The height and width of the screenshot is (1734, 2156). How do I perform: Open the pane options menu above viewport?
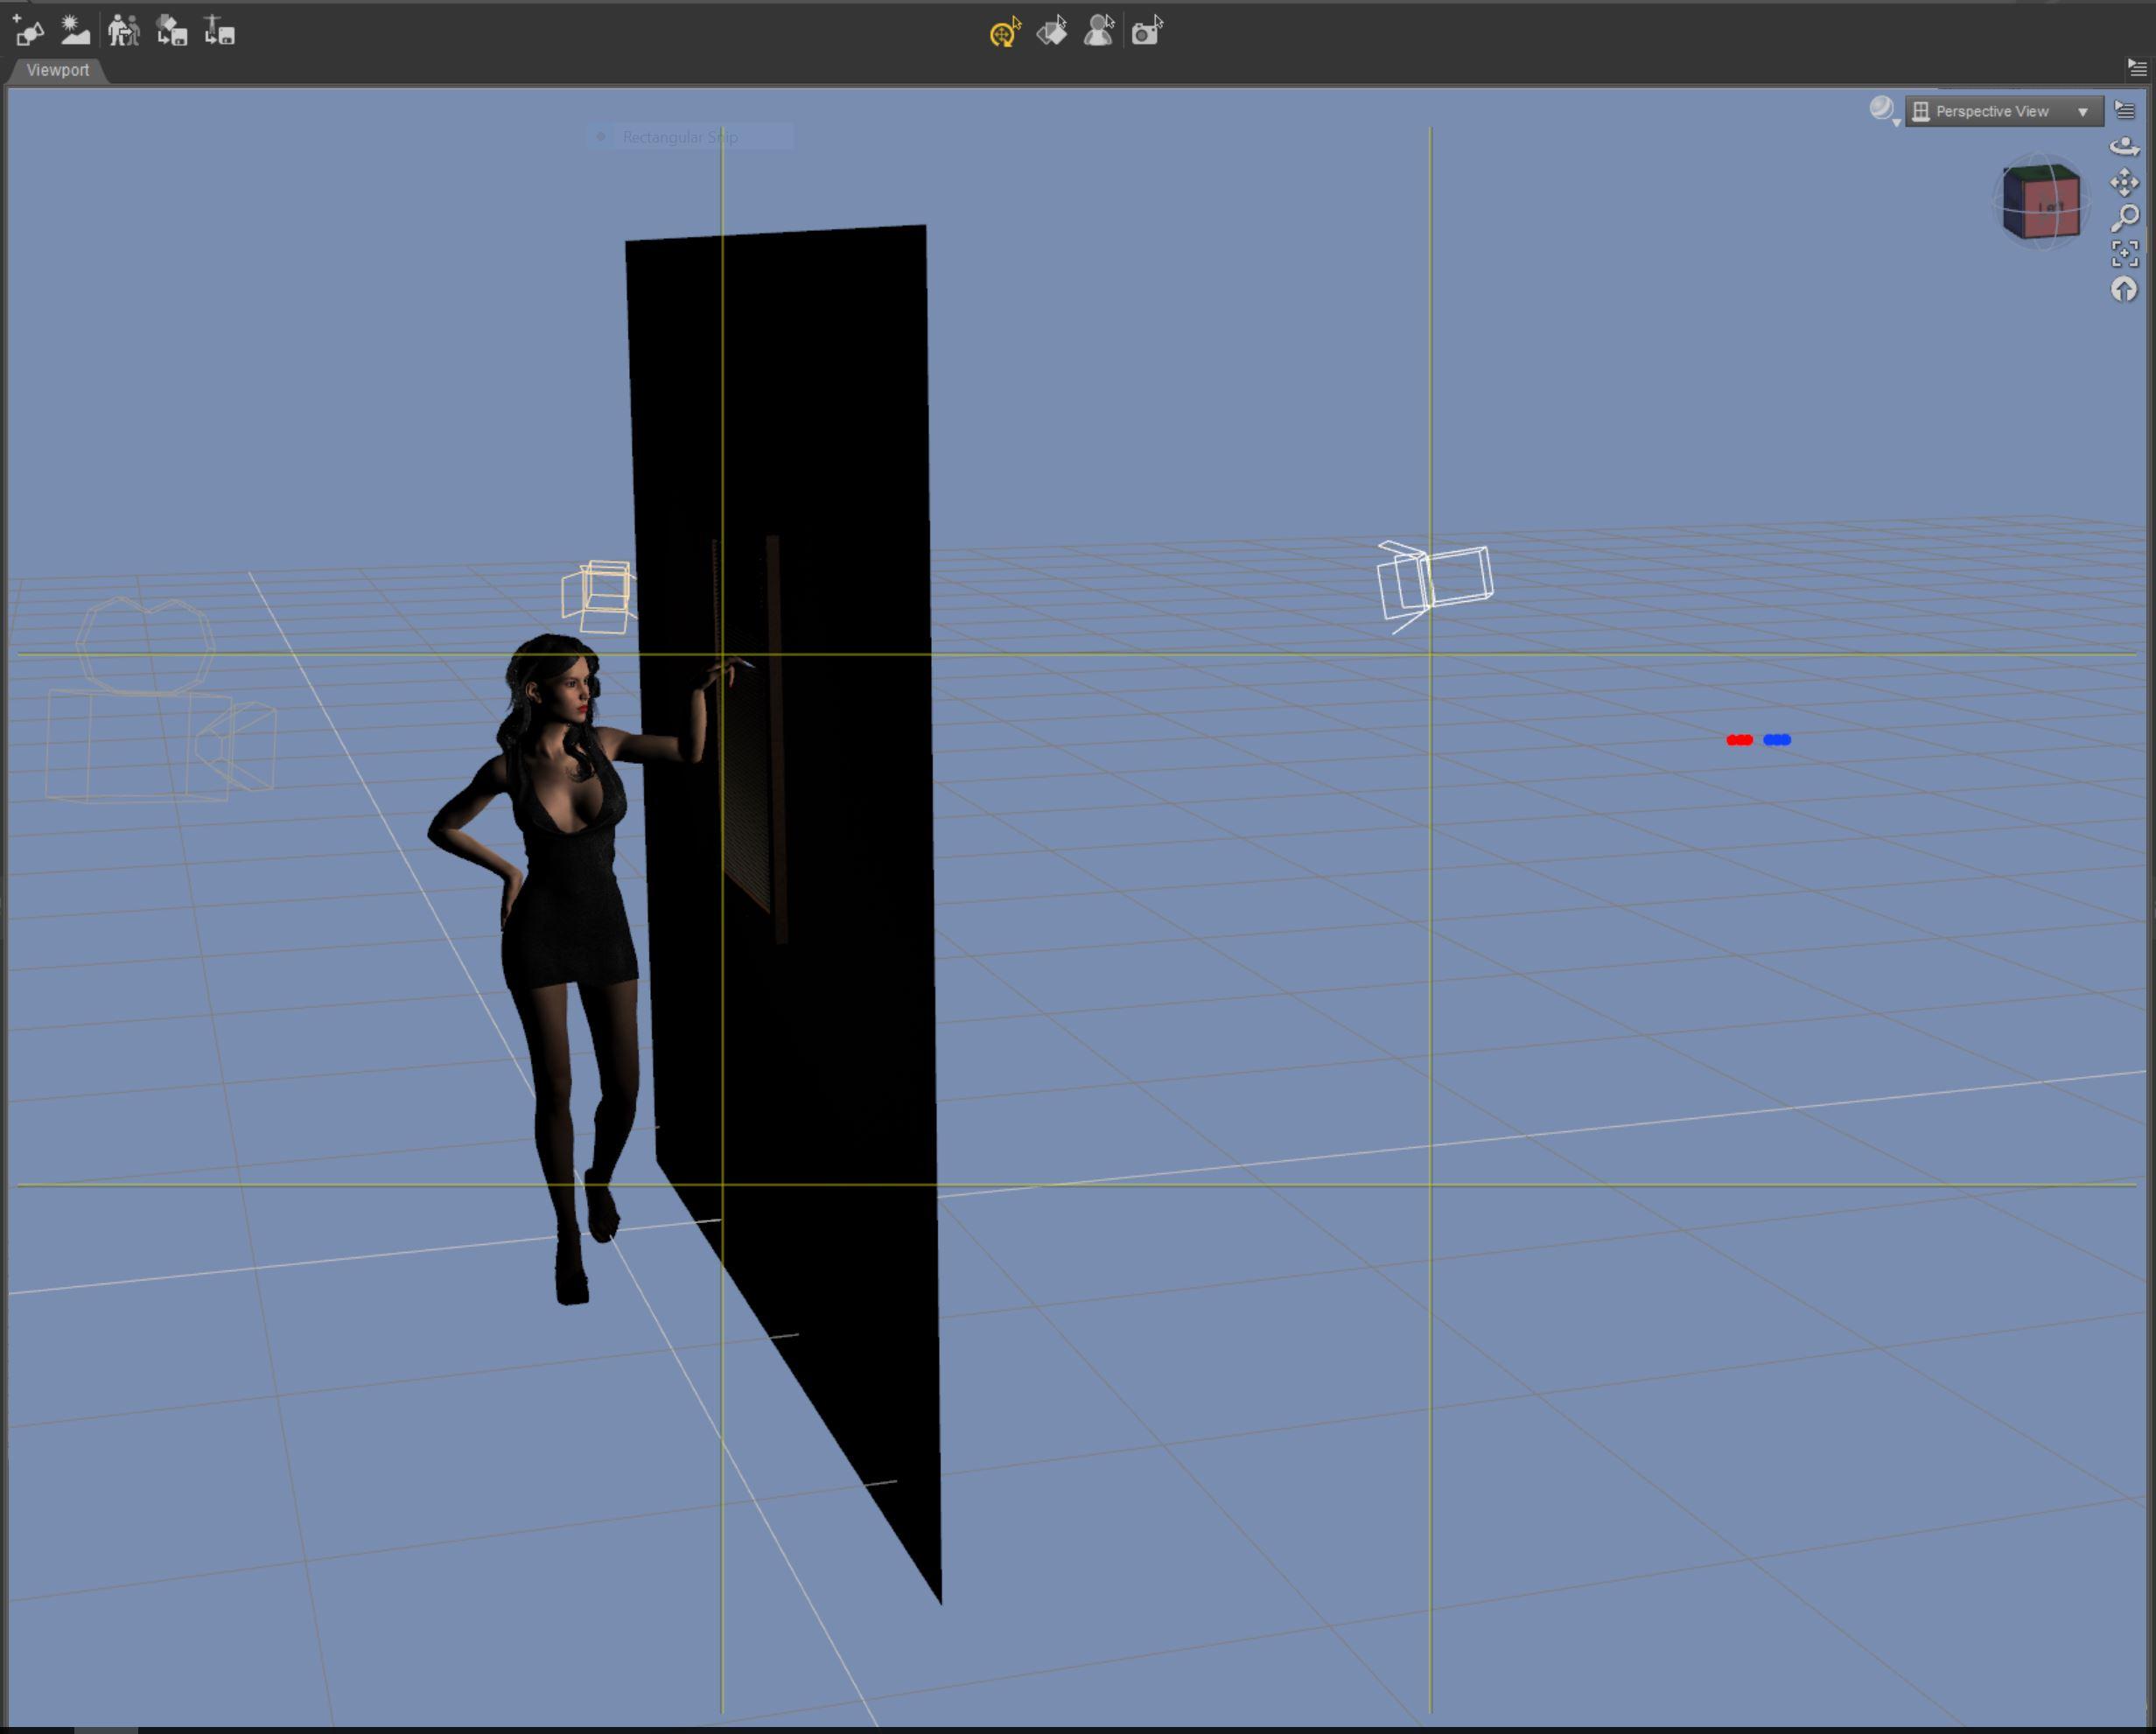[2137, 68]
